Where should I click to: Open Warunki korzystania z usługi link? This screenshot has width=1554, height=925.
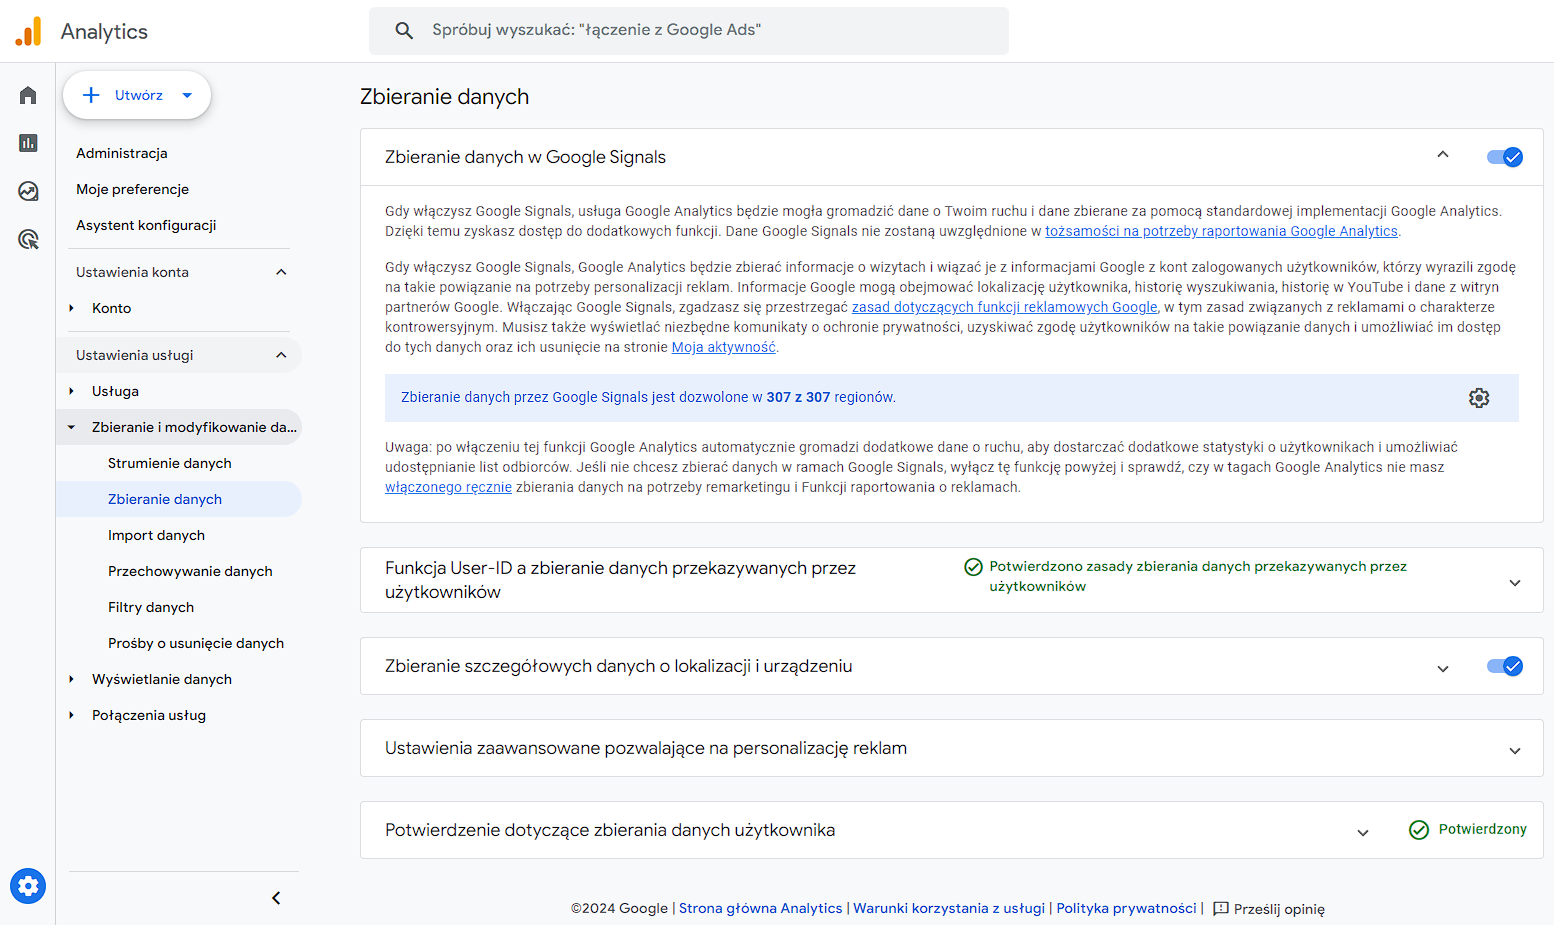tap(949, 908)
